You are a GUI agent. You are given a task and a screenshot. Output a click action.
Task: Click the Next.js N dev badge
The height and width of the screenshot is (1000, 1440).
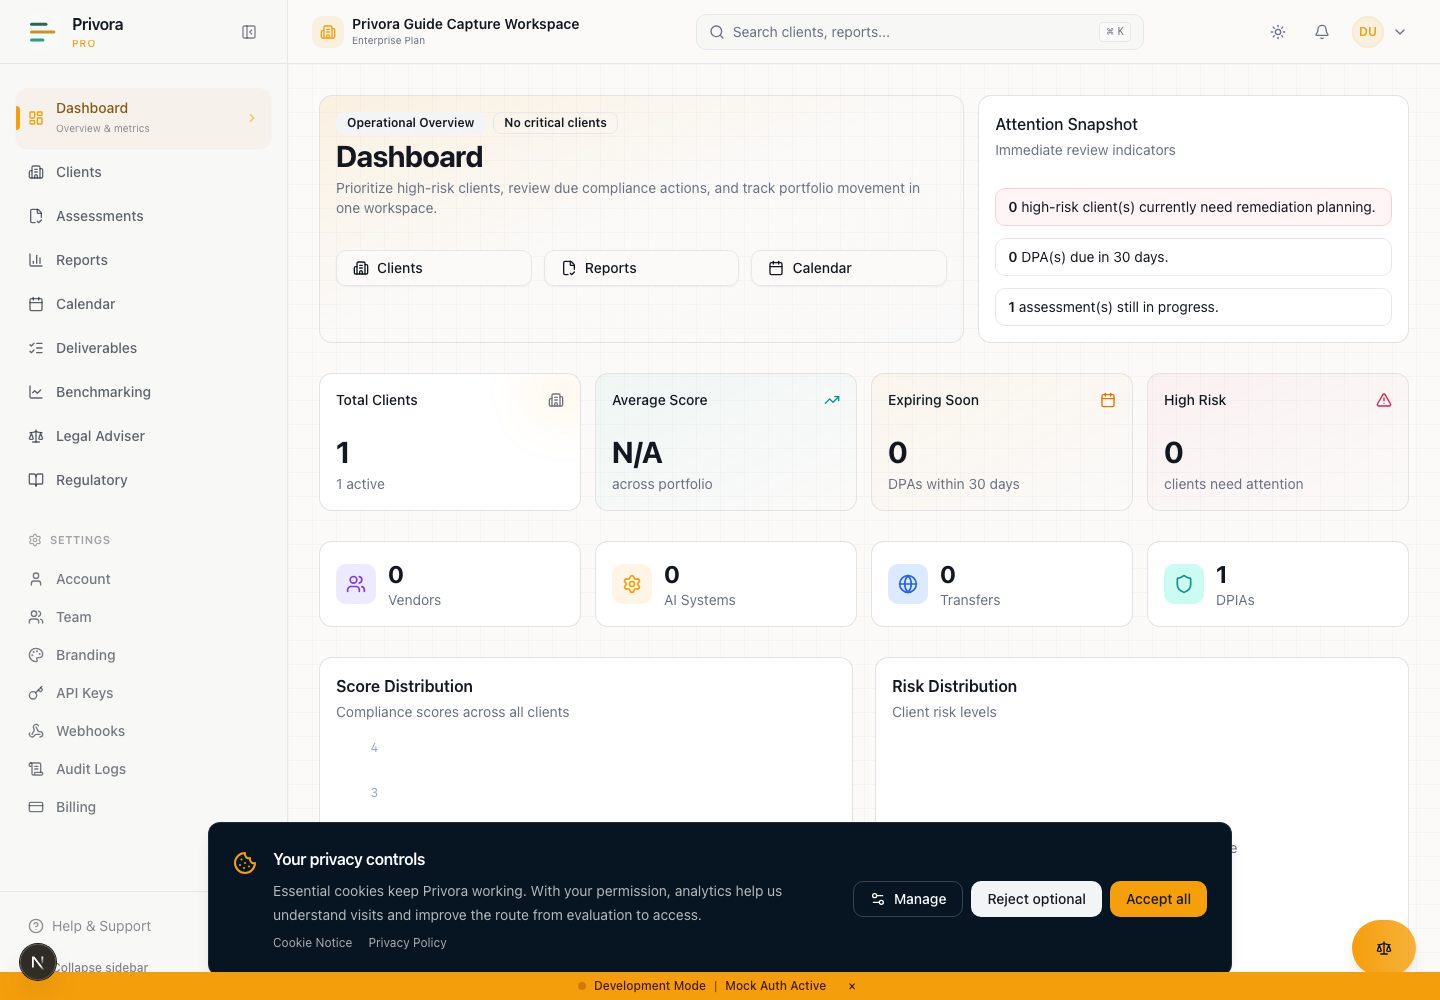tap(38, 962)
